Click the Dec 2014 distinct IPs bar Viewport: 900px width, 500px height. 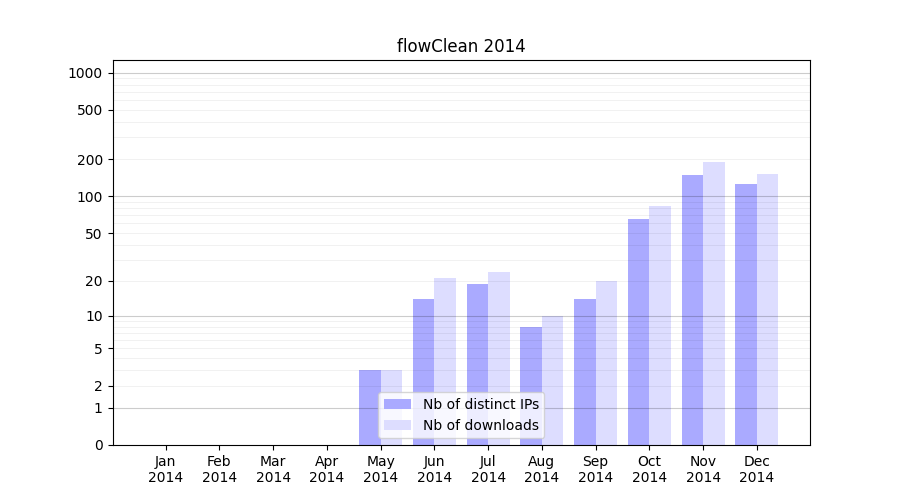pos(746,314)
